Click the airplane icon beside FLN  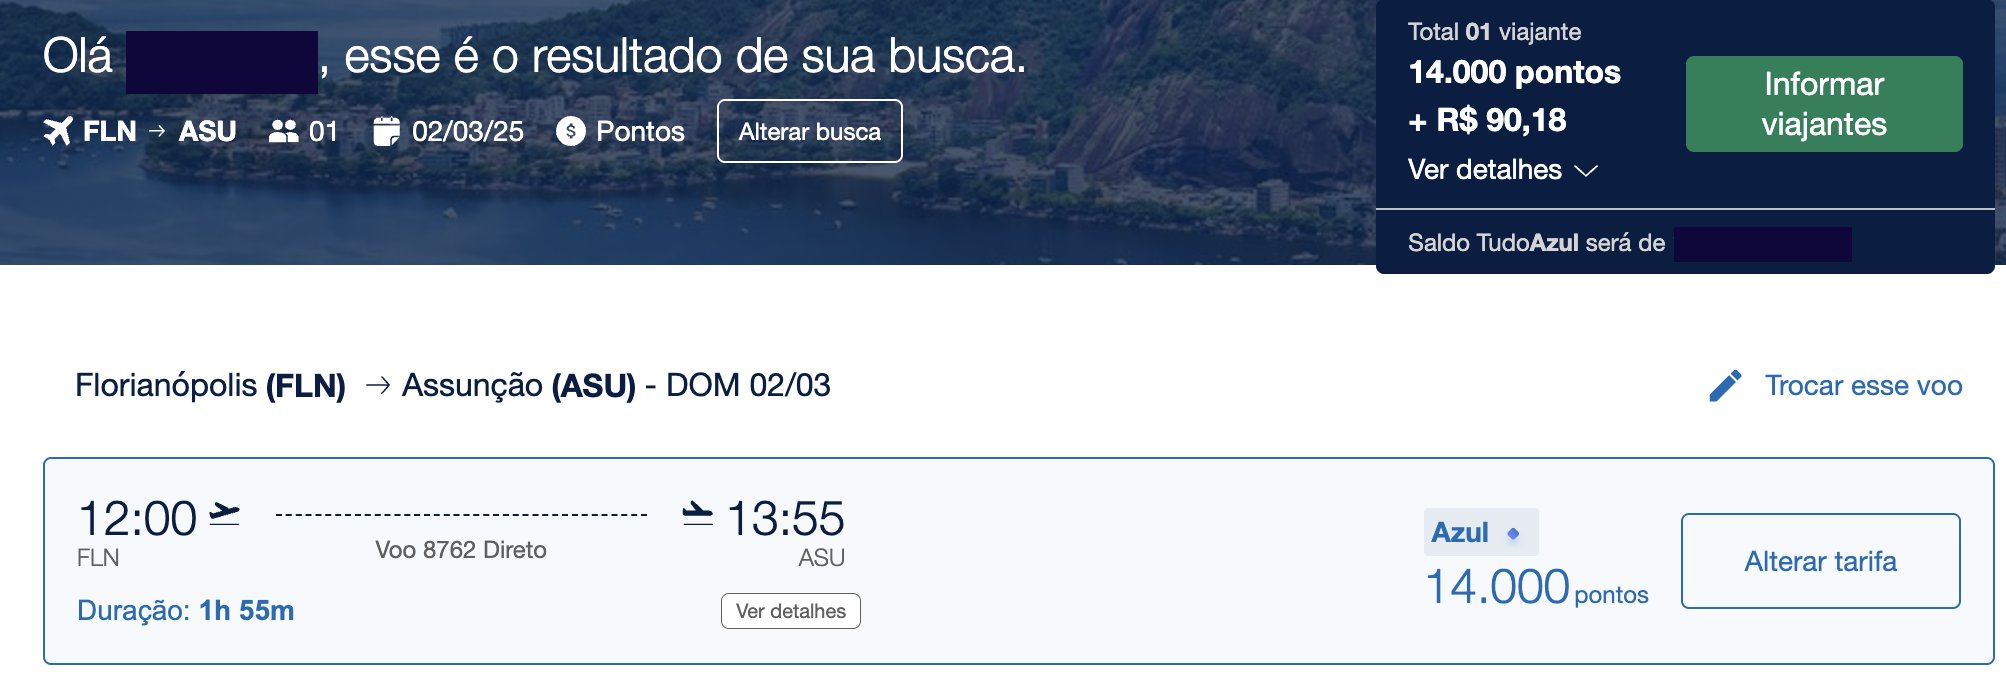(58, 131)
